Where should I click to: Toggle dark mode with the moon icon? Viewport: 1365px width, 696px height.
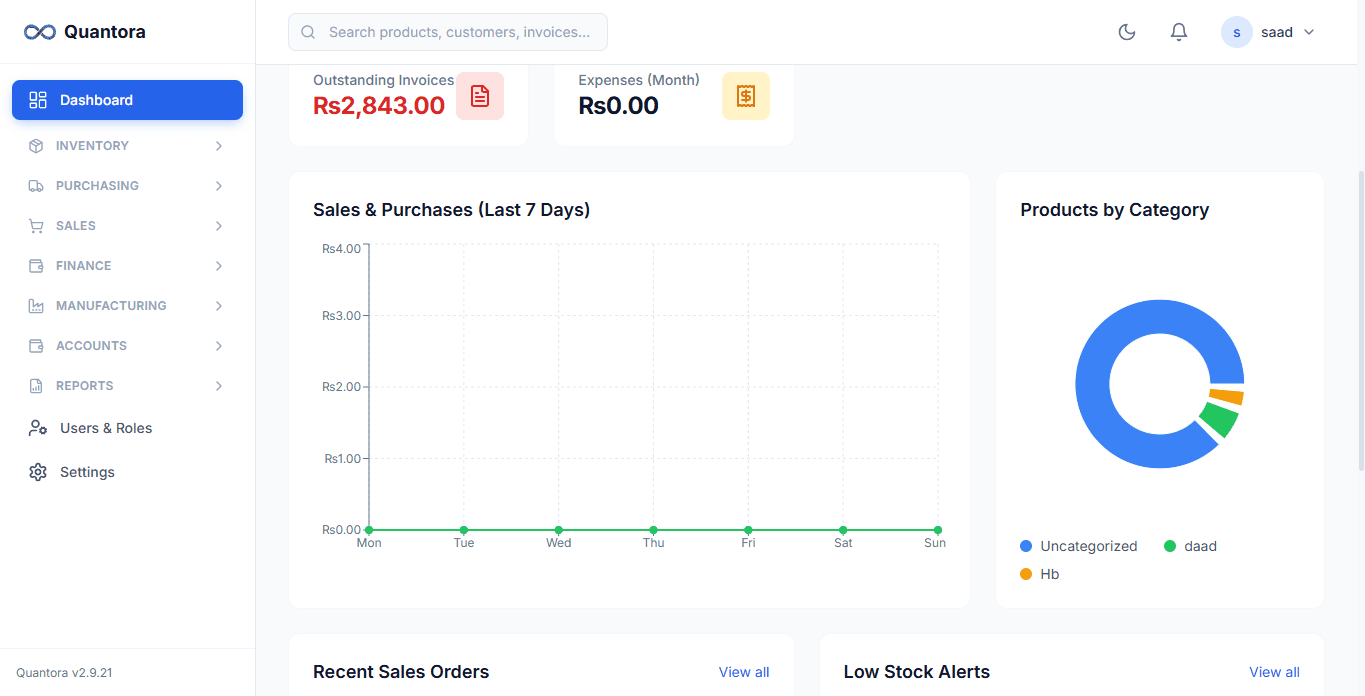1127,32
